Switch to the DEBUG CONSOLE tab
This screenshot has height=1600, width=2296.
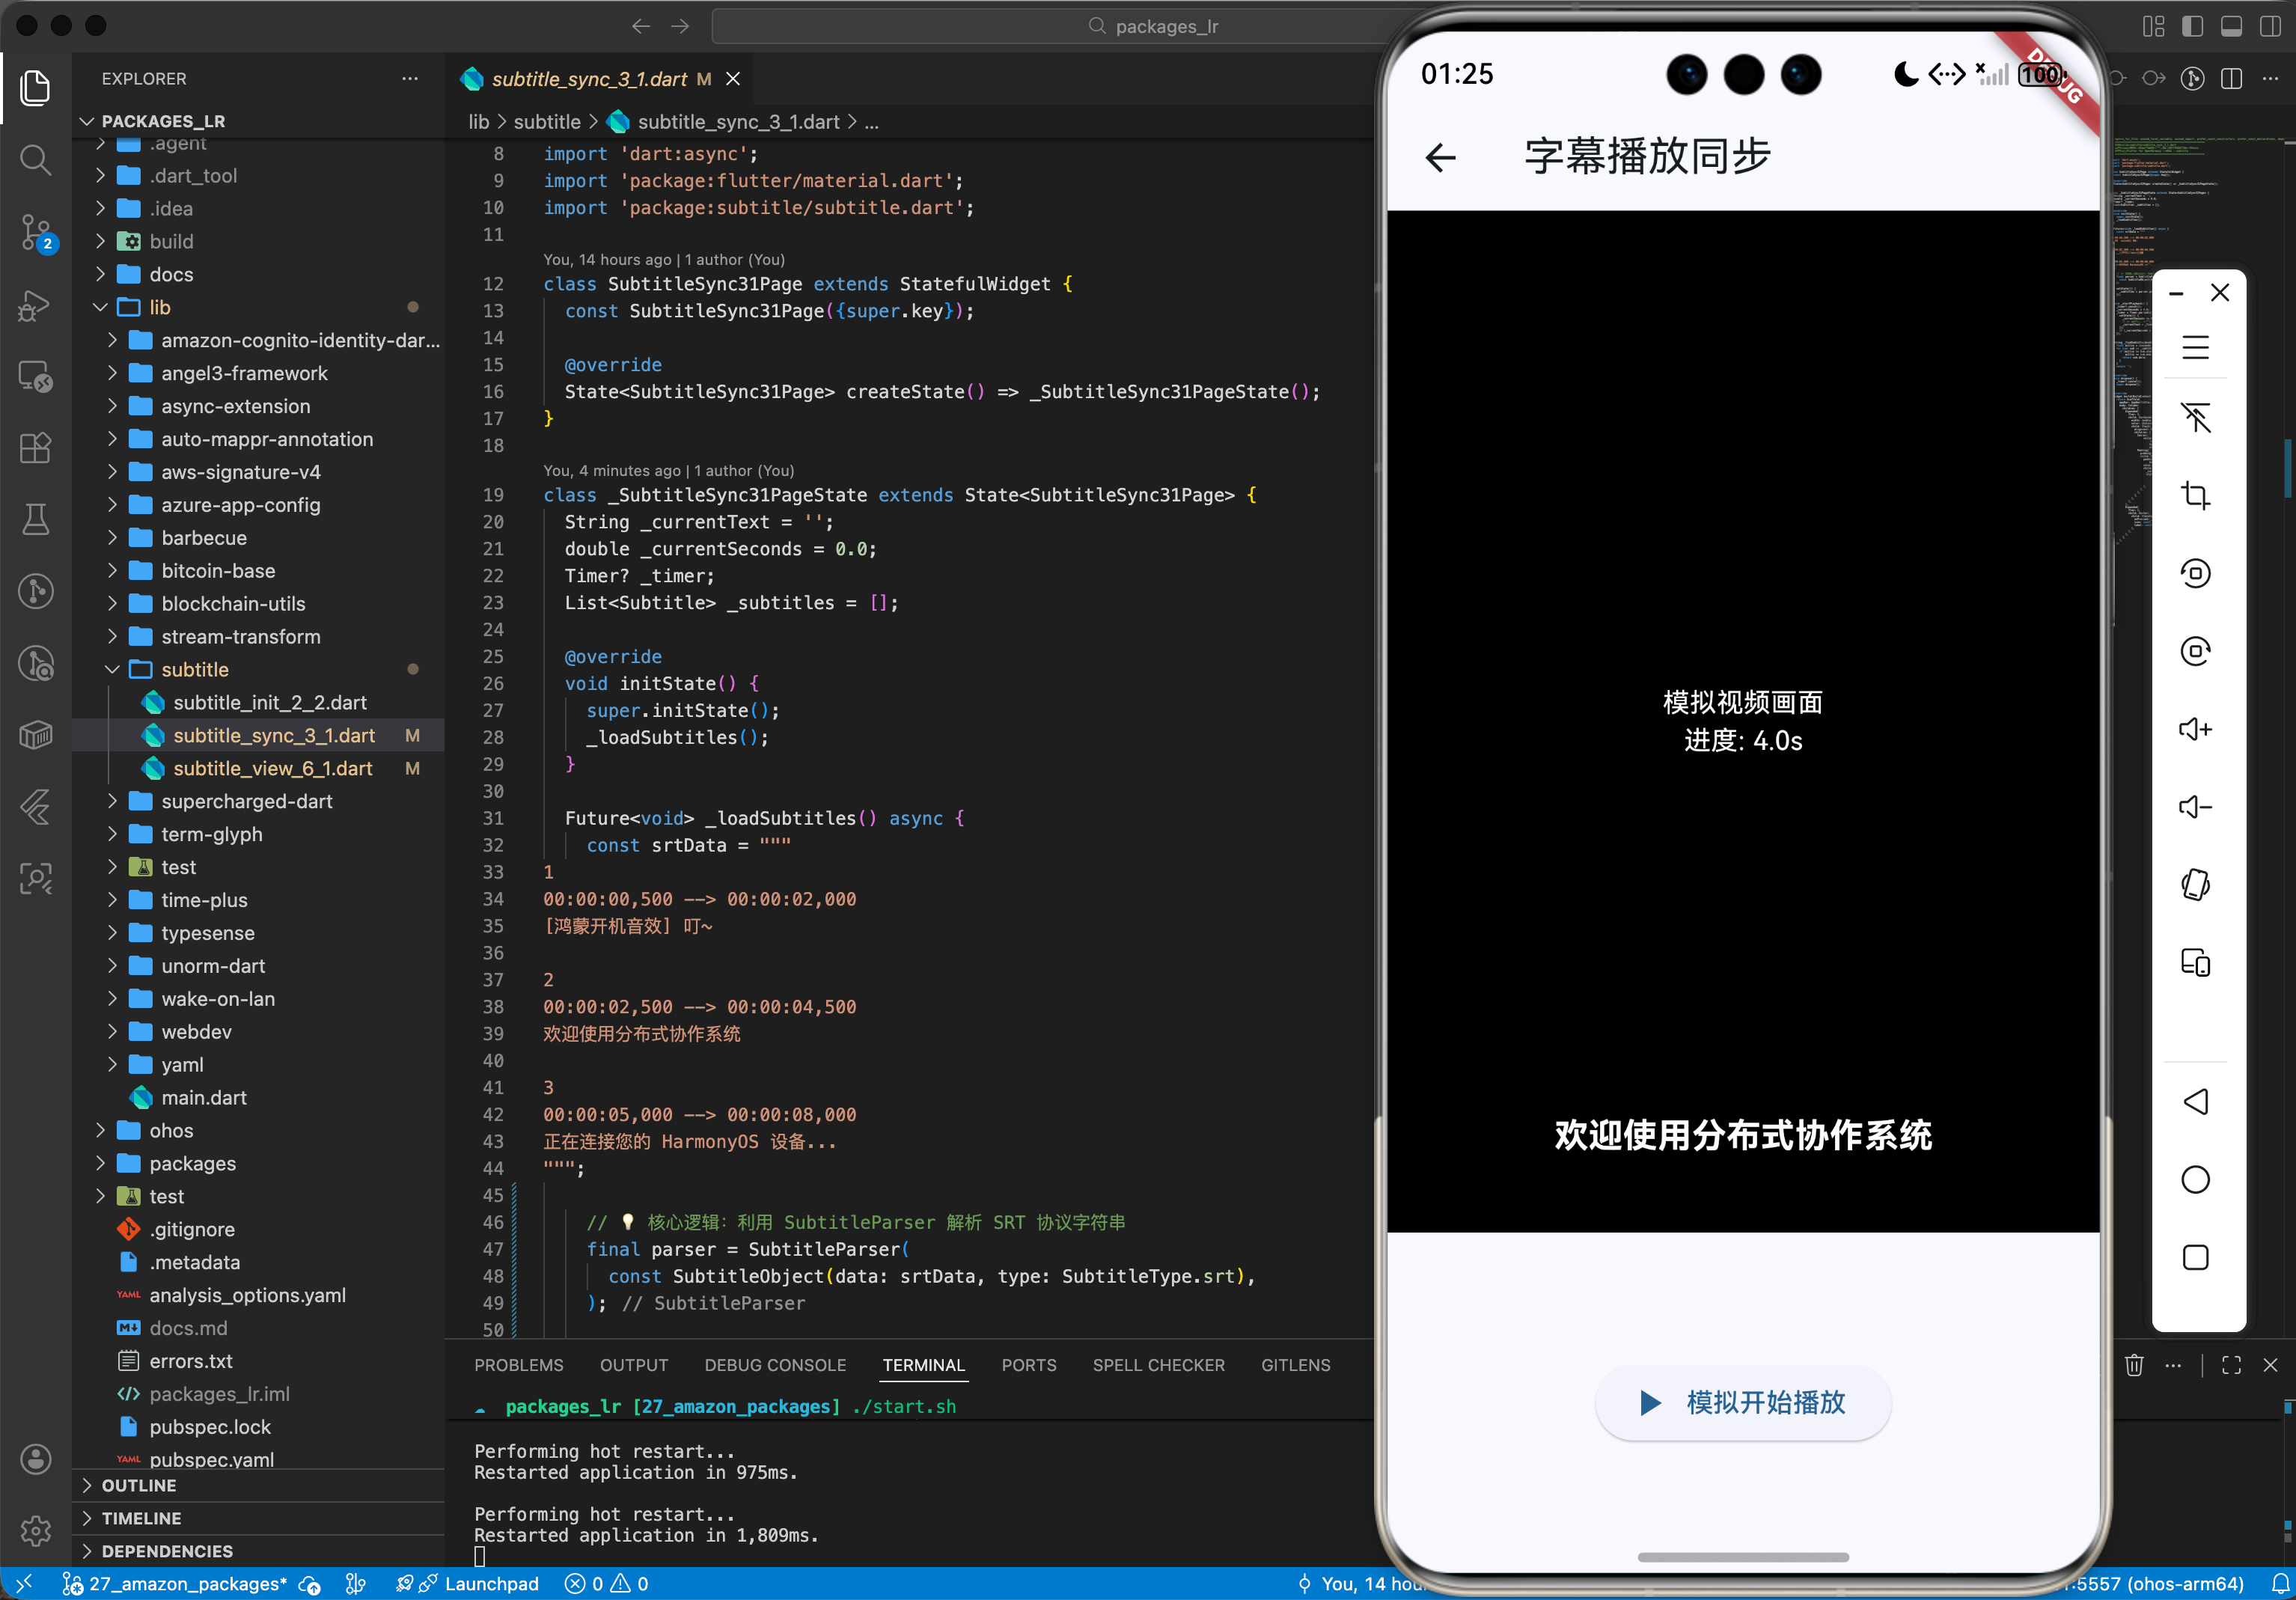coord(775,1365)
